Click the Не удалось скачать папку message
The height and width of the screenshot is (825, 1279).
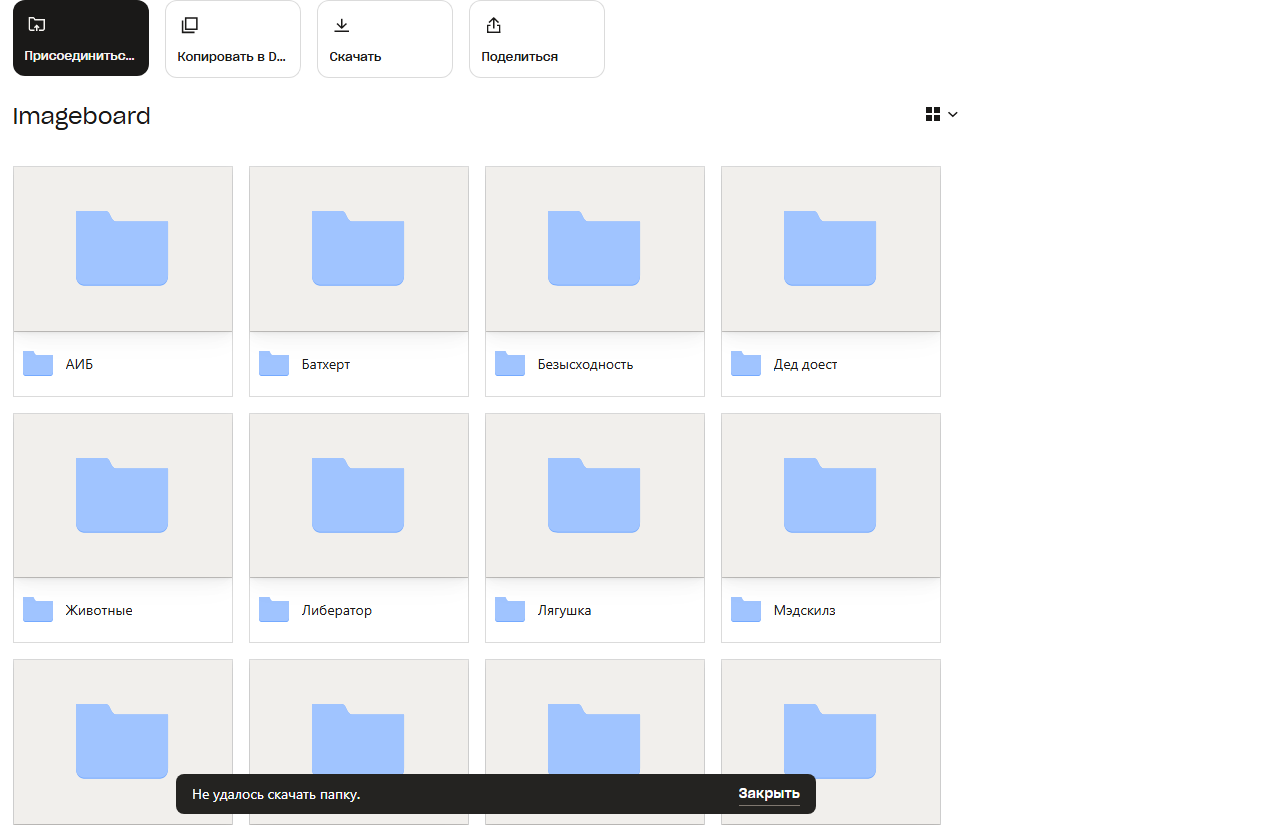[276, 795]
